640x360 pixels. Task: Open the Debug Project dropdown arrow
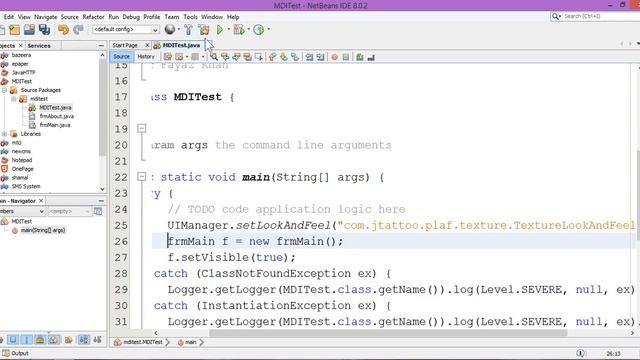(248, 29)
